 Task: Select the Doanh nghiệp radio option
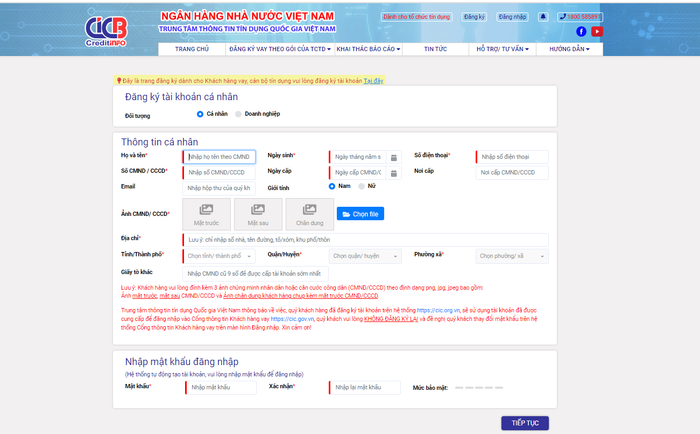(238, 114)
